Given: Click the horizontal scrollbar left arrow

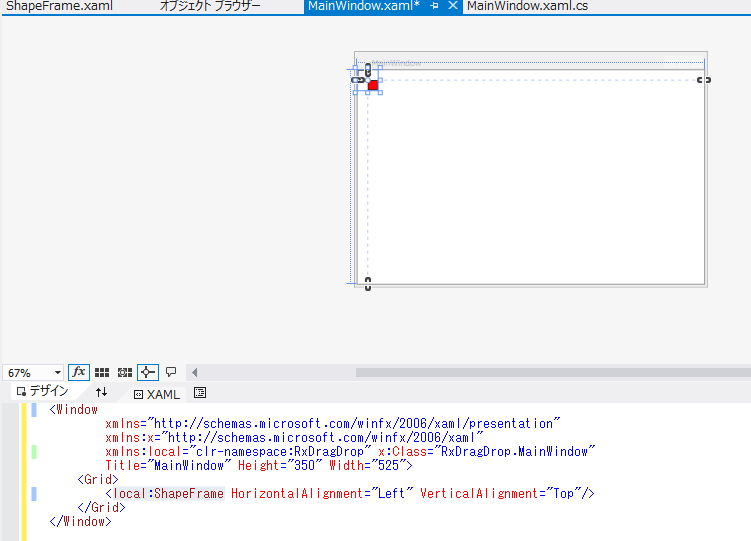Looking at the screenshot, I should click(x=194, y=372).
